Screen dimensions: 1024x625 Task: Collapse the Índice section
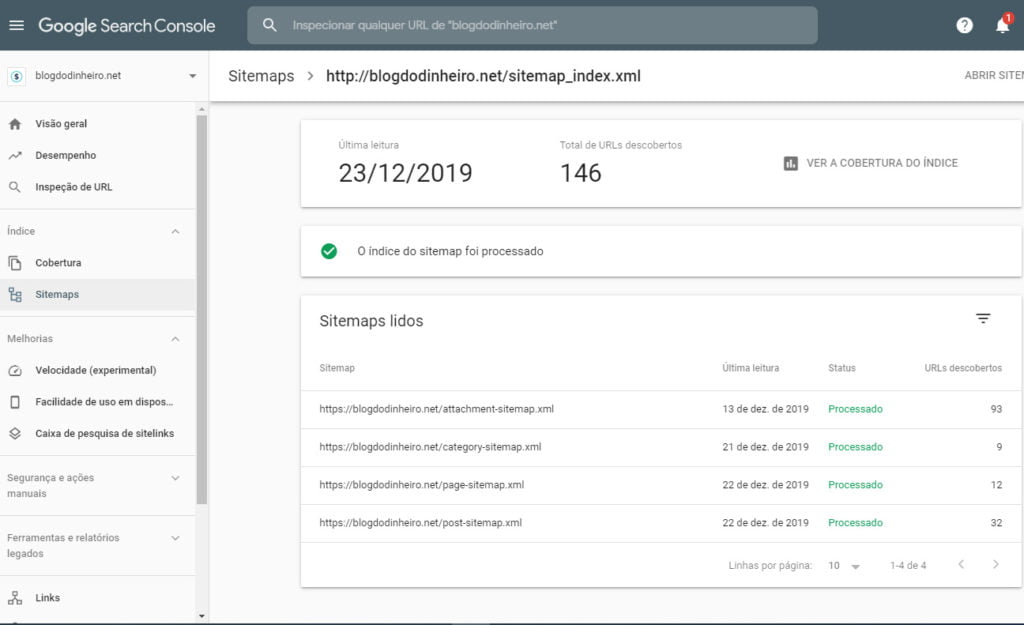[x=175, y=231]
